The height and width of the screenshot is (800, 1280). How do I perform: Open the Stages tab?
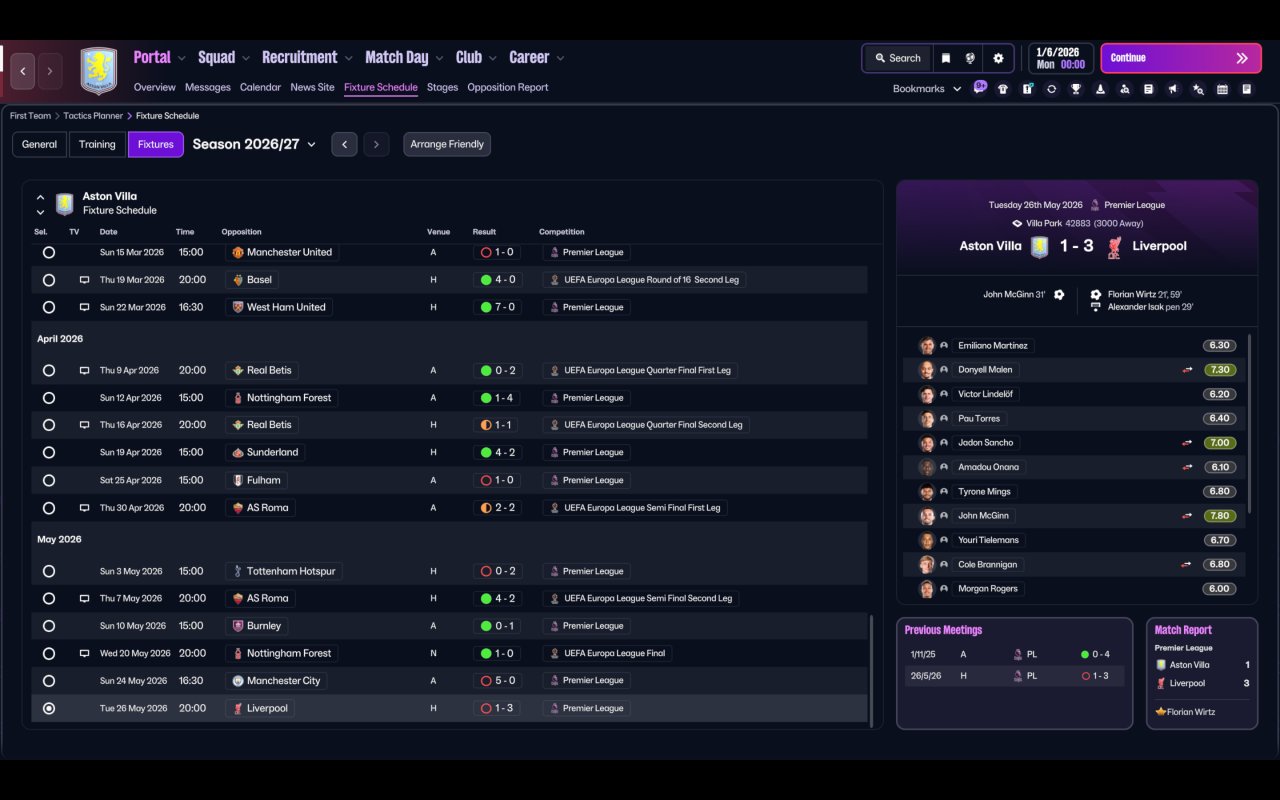click(x=442, y=87)
